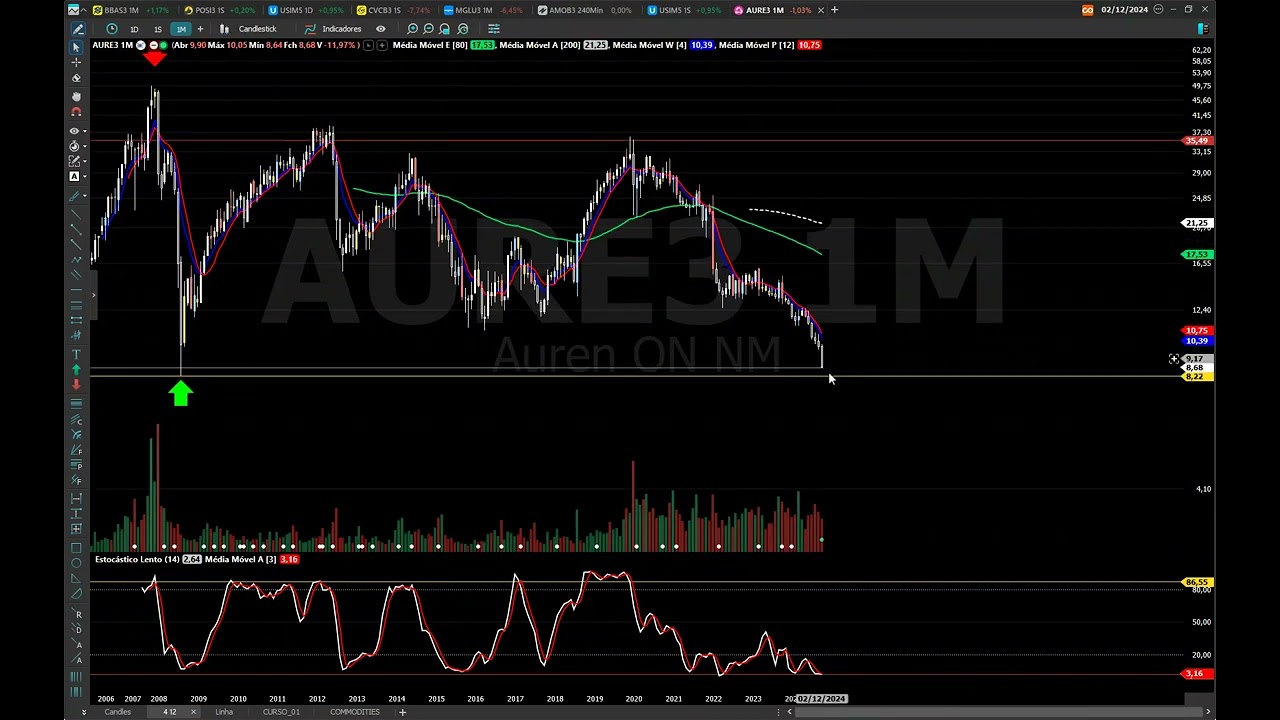
Task: Select the 1M monthly timeframe
Action: 180,29
